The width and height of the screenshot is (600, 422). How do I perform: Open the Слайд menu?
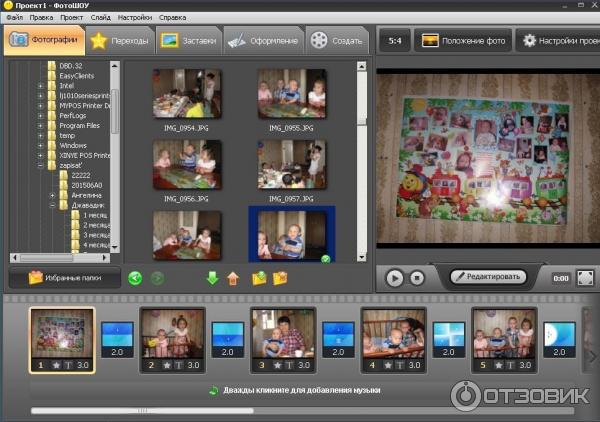[x=100, y=17]
